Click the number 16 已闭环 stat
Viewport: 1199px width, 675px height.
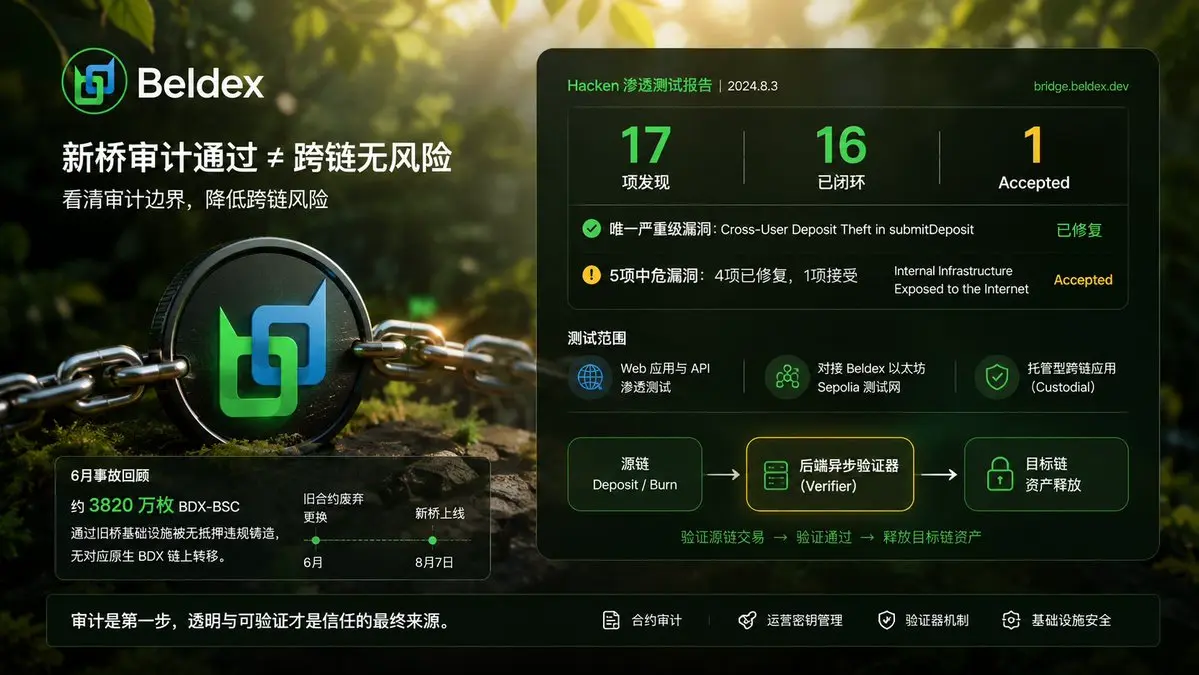click(x=841, y=157)
